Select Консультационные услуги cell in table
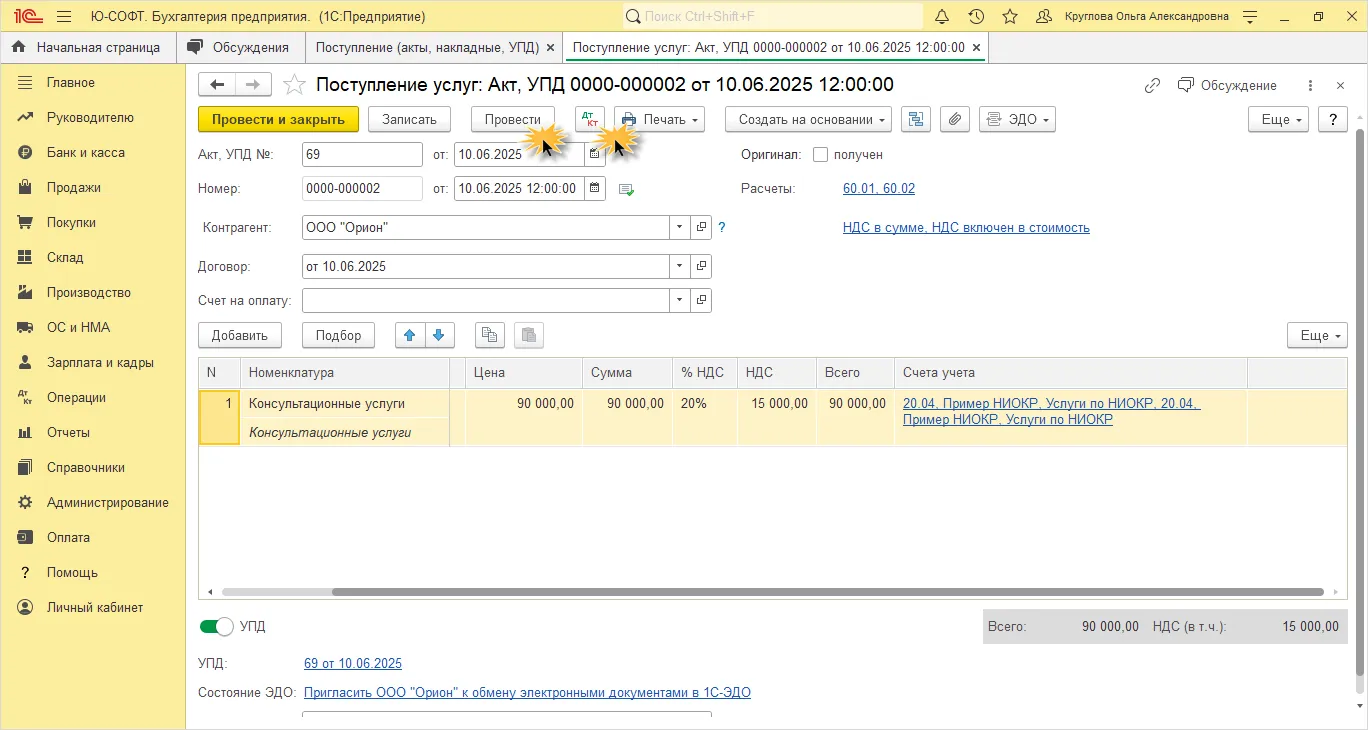Screen dimensions: 1368x730 tap(344, 403)
